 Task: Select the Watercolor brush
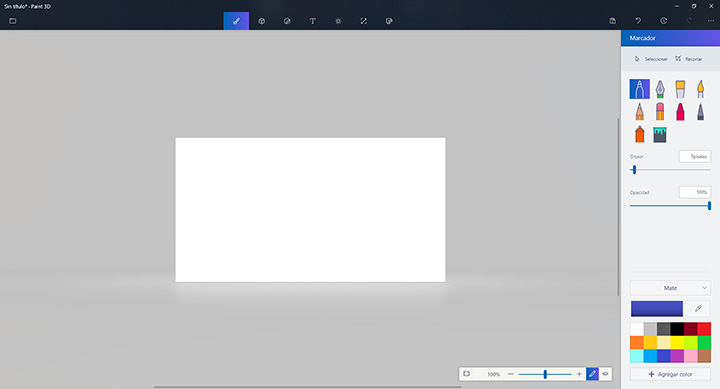700,89
